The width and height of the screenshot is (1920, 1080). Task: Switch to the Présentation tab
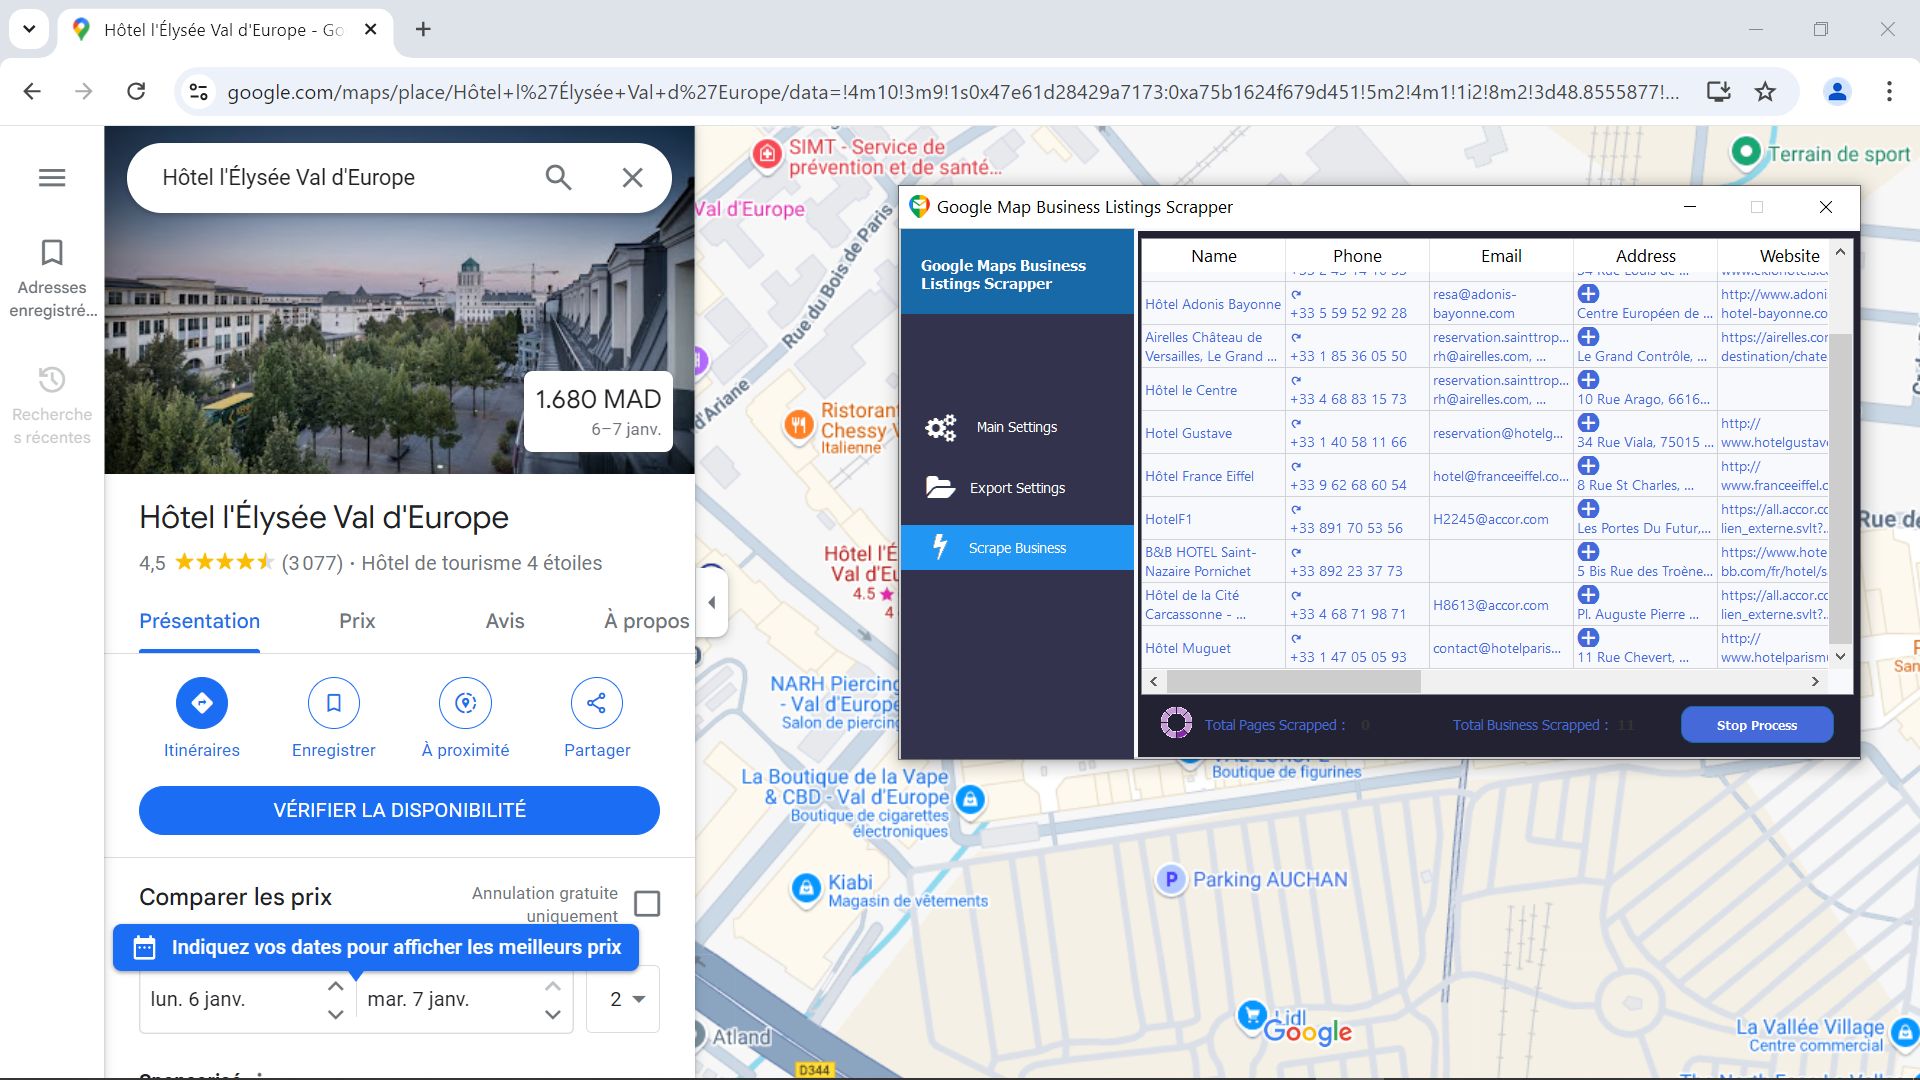tap(200, 621)
